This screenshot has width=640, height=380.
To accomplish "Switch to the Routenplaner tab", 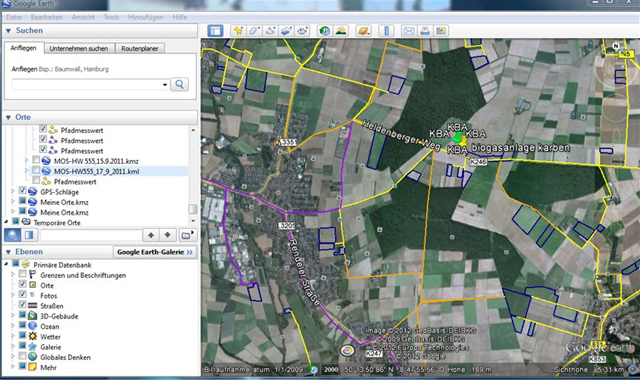I will [140, 49].
